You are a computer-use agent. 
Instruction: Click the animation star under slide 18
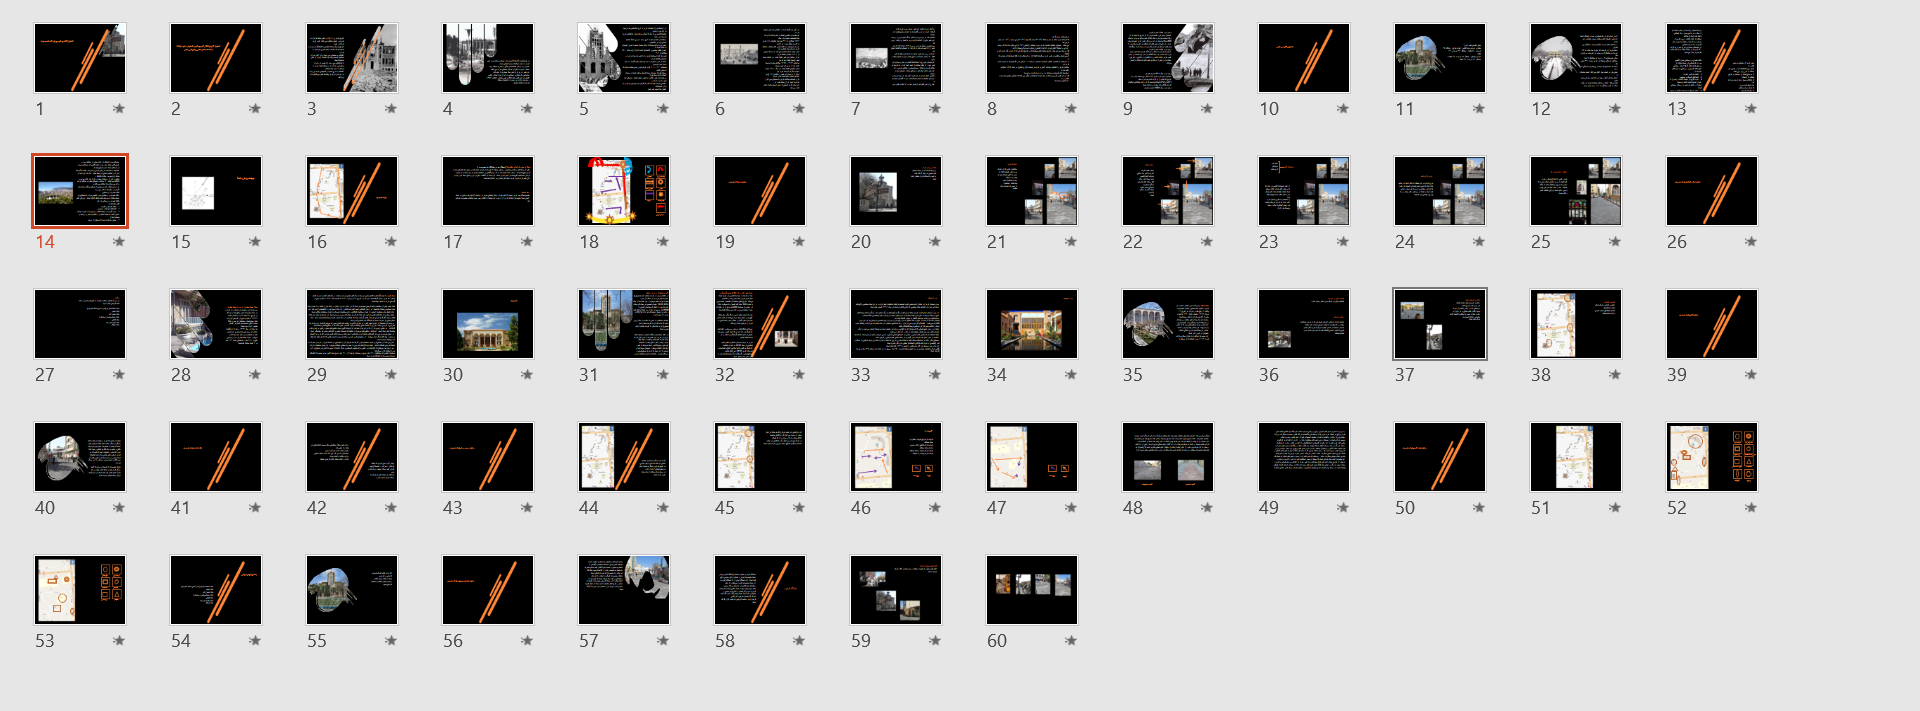663,242
